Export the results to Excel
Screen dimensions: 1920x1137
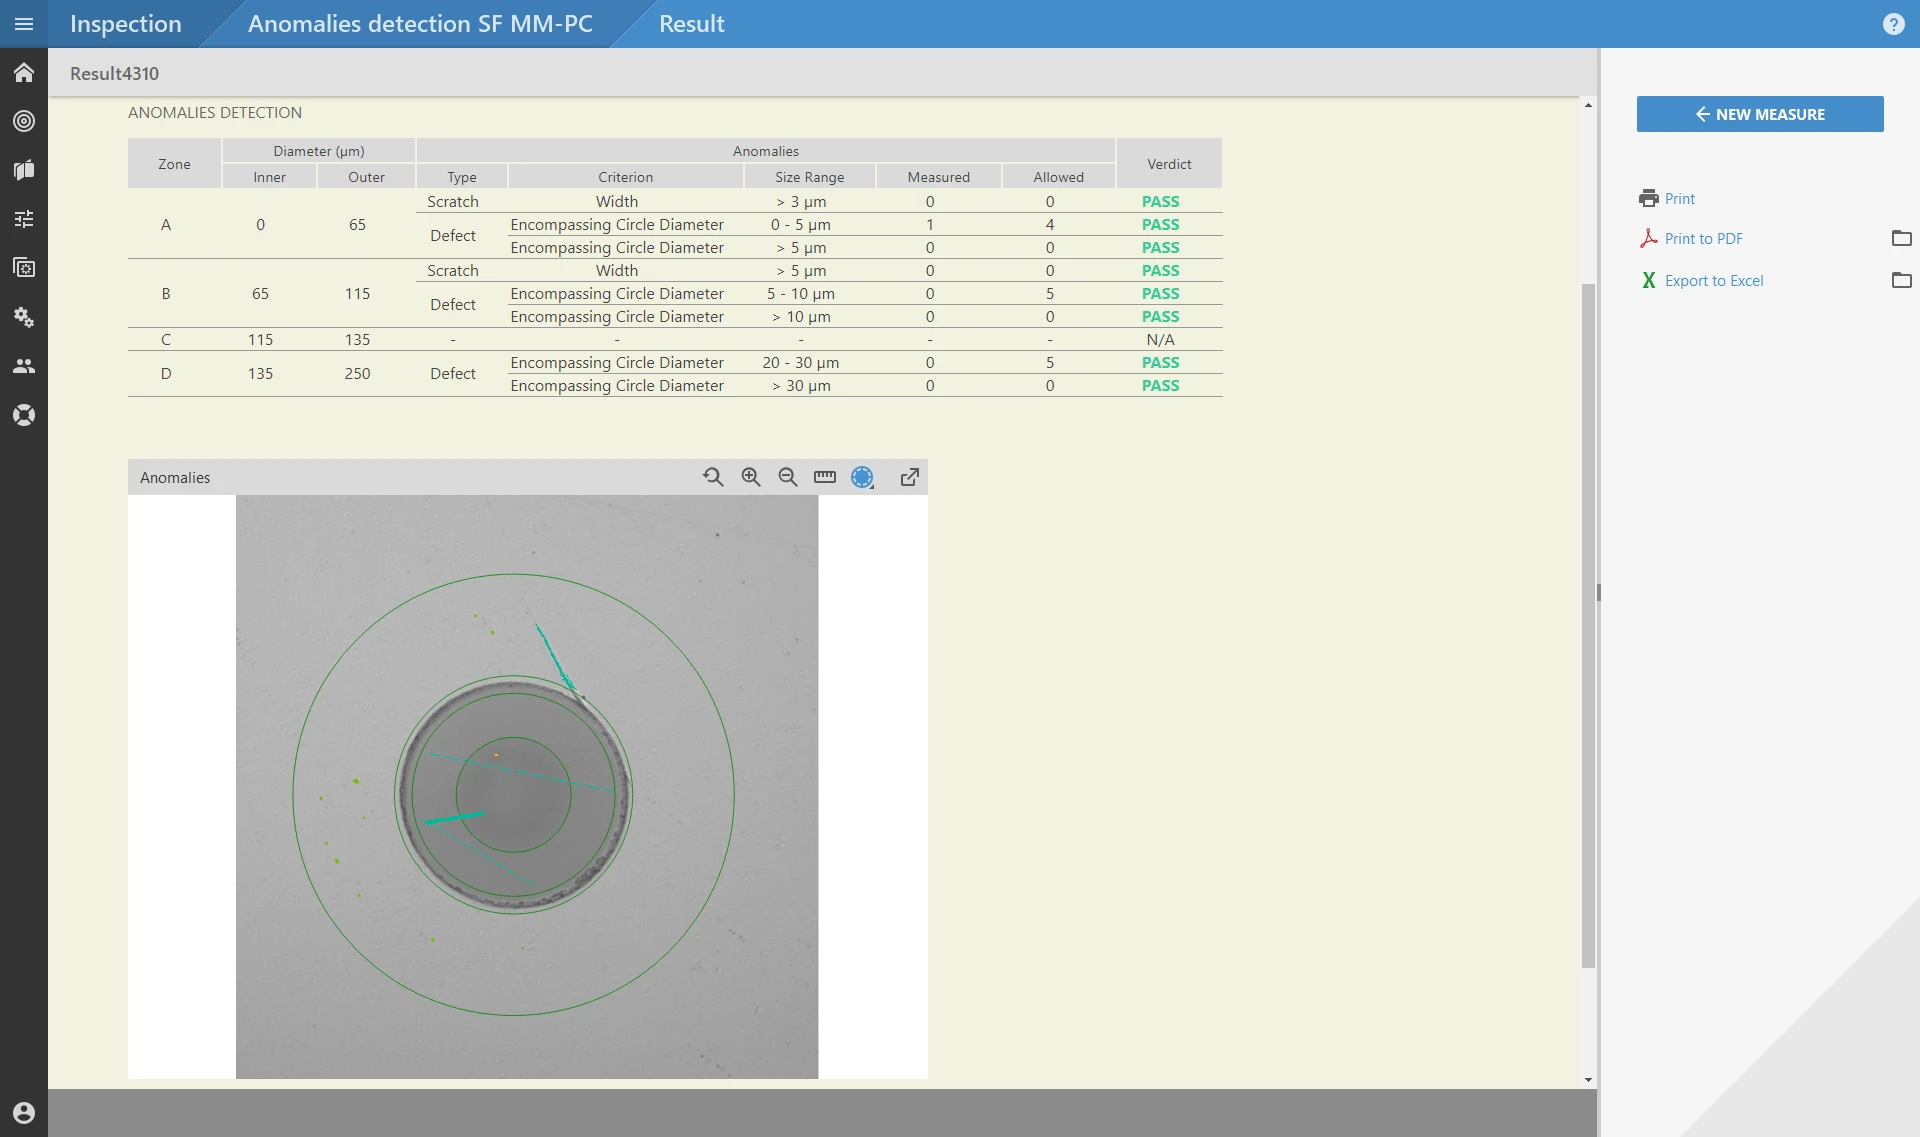coord(1712,280)
